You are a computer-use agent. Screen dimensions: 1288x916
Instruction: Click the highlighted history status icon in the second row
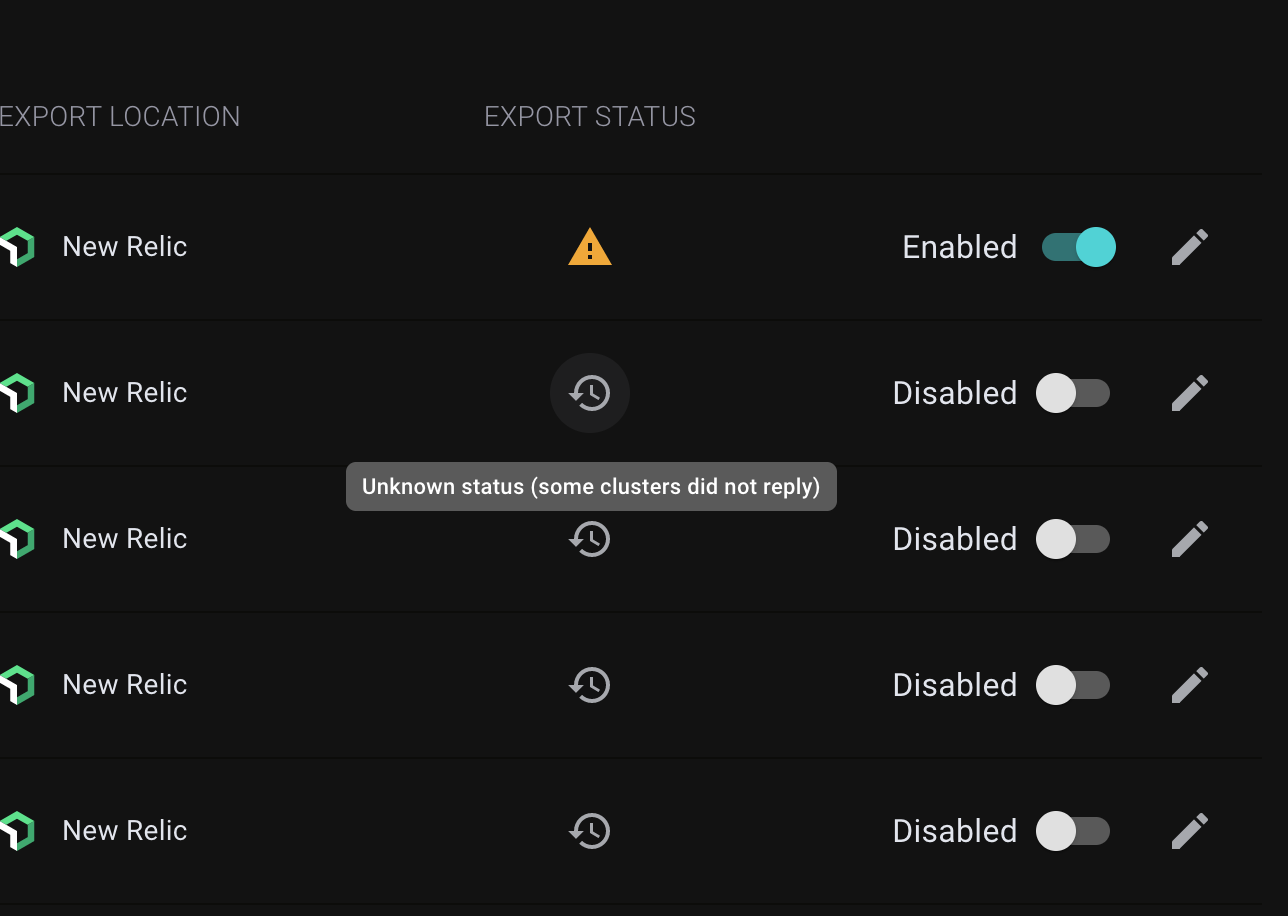coord(590,393)
